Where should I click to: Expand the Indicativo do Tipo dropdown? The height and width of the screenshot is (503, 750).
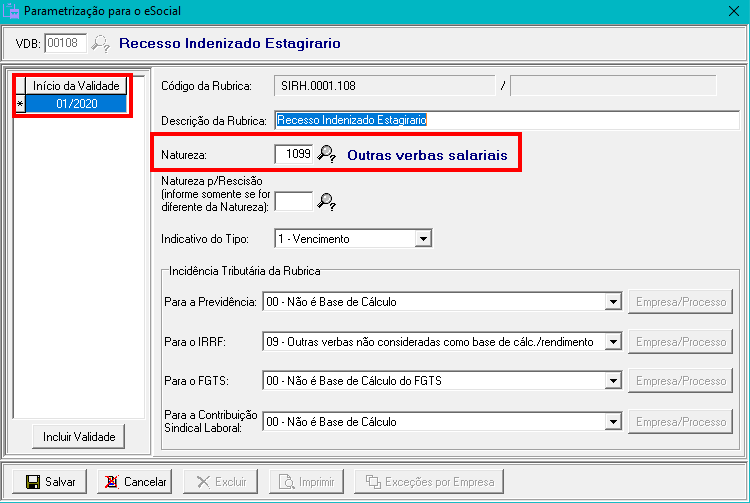423,239
